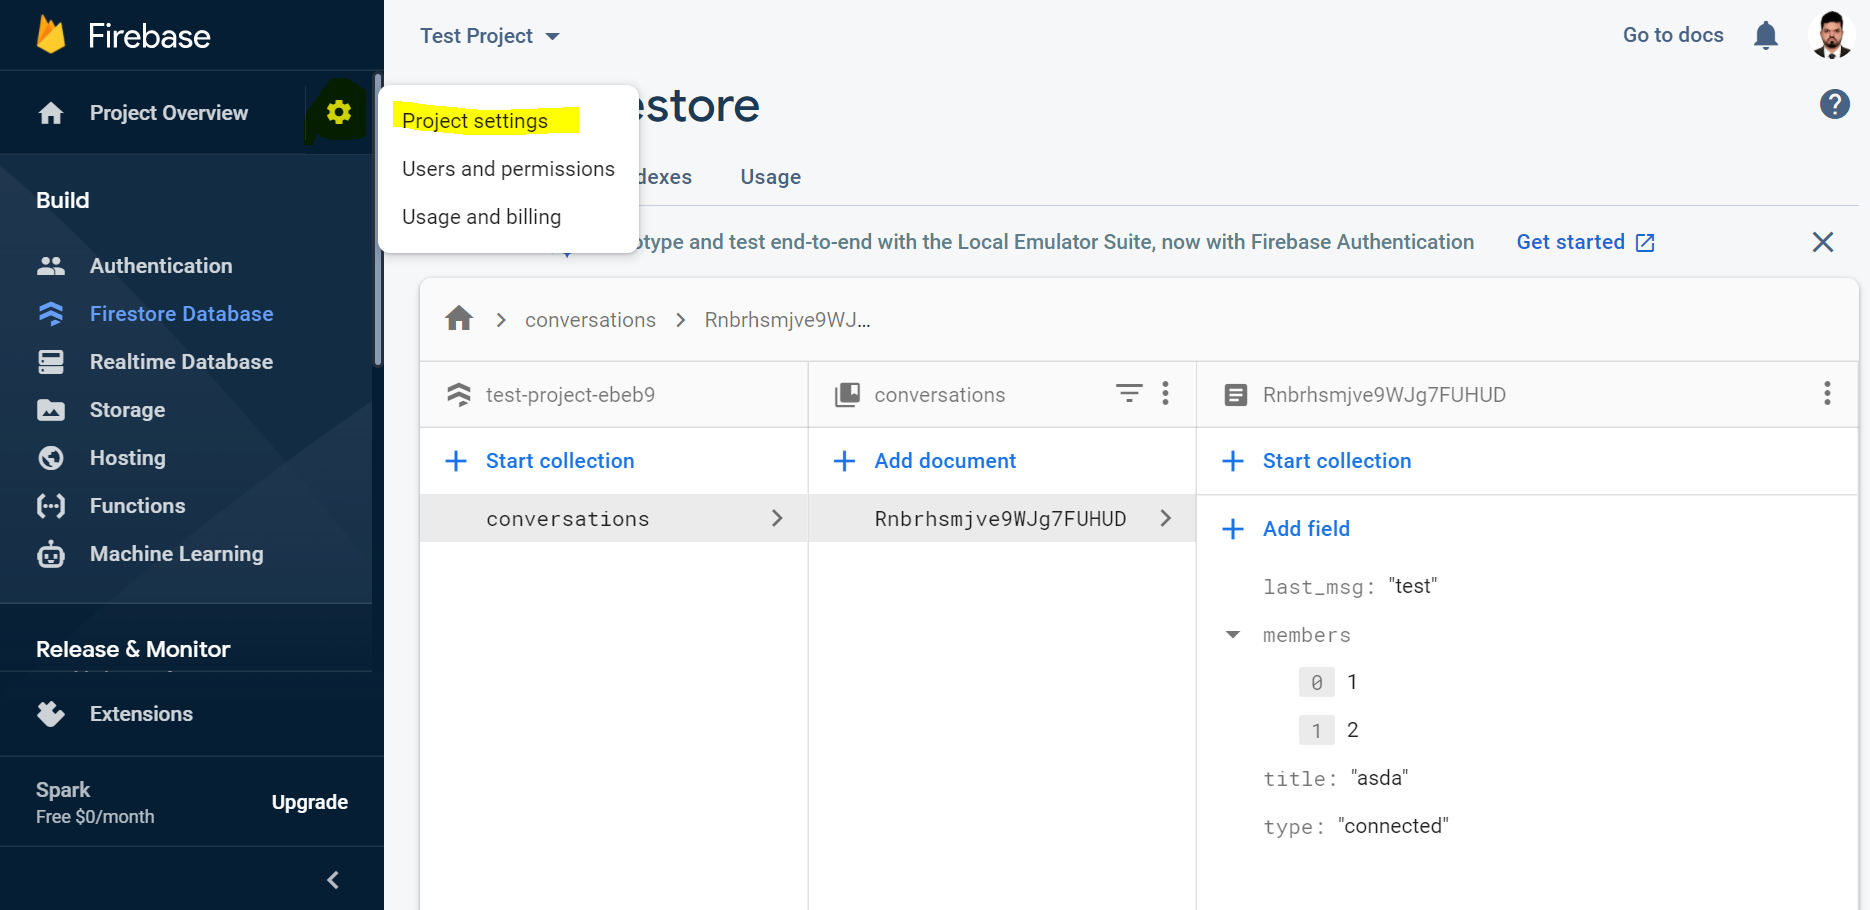
Task: Click the test-project-ebeb9 database icon
Action: pos(459,395)
